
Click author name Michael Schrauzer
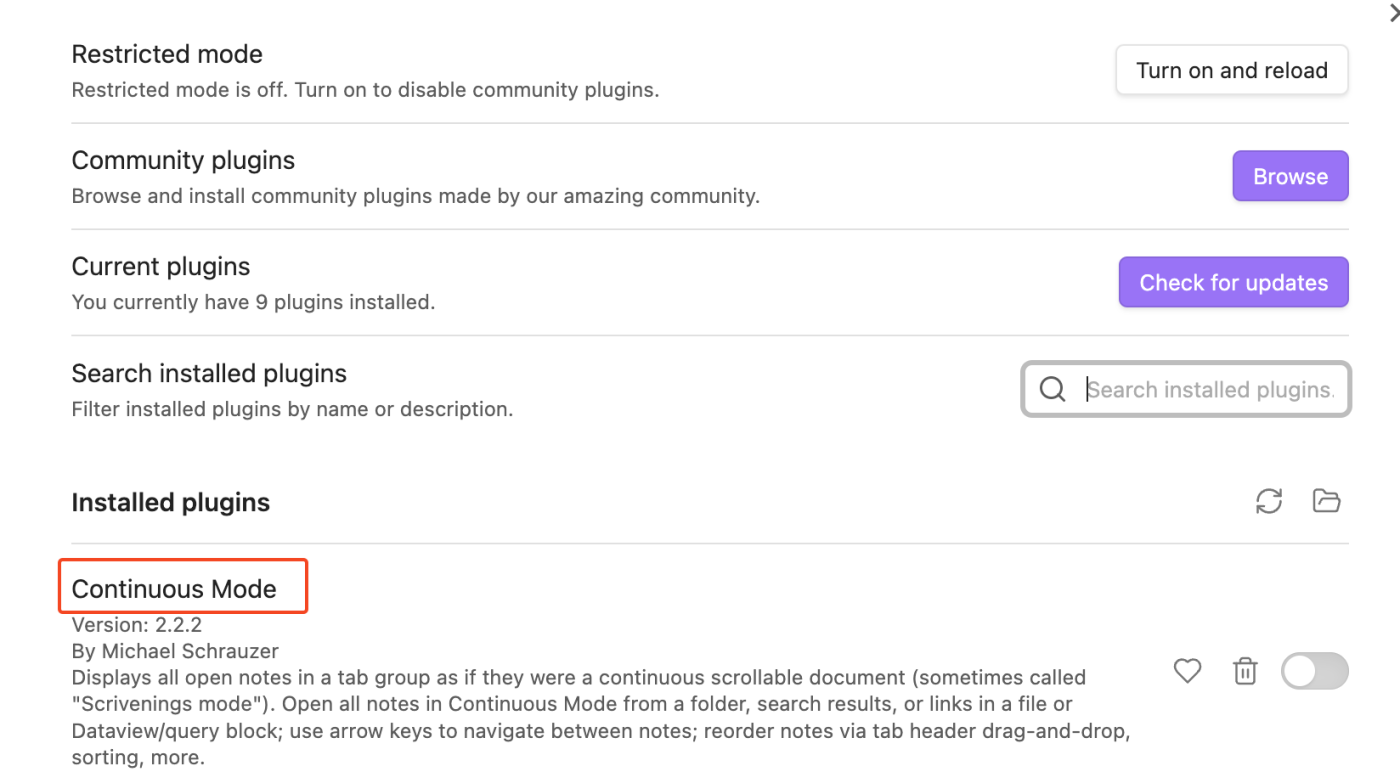(175, 651)
